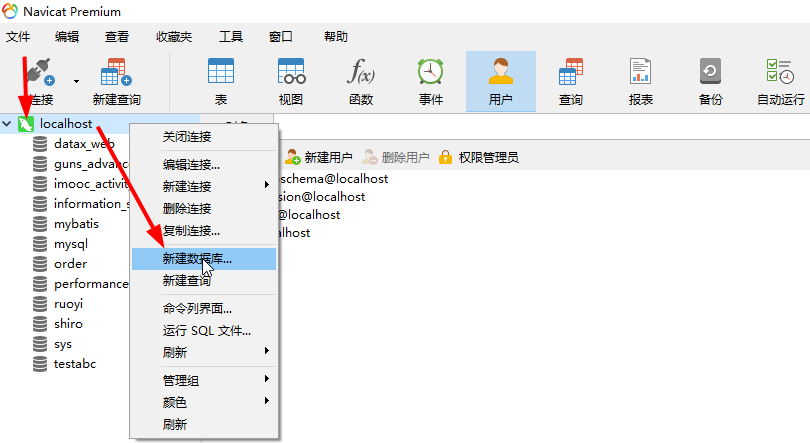Choose 新建数据库... in context menu
This screenshot has height=443, width=810.
coord(204,259)
